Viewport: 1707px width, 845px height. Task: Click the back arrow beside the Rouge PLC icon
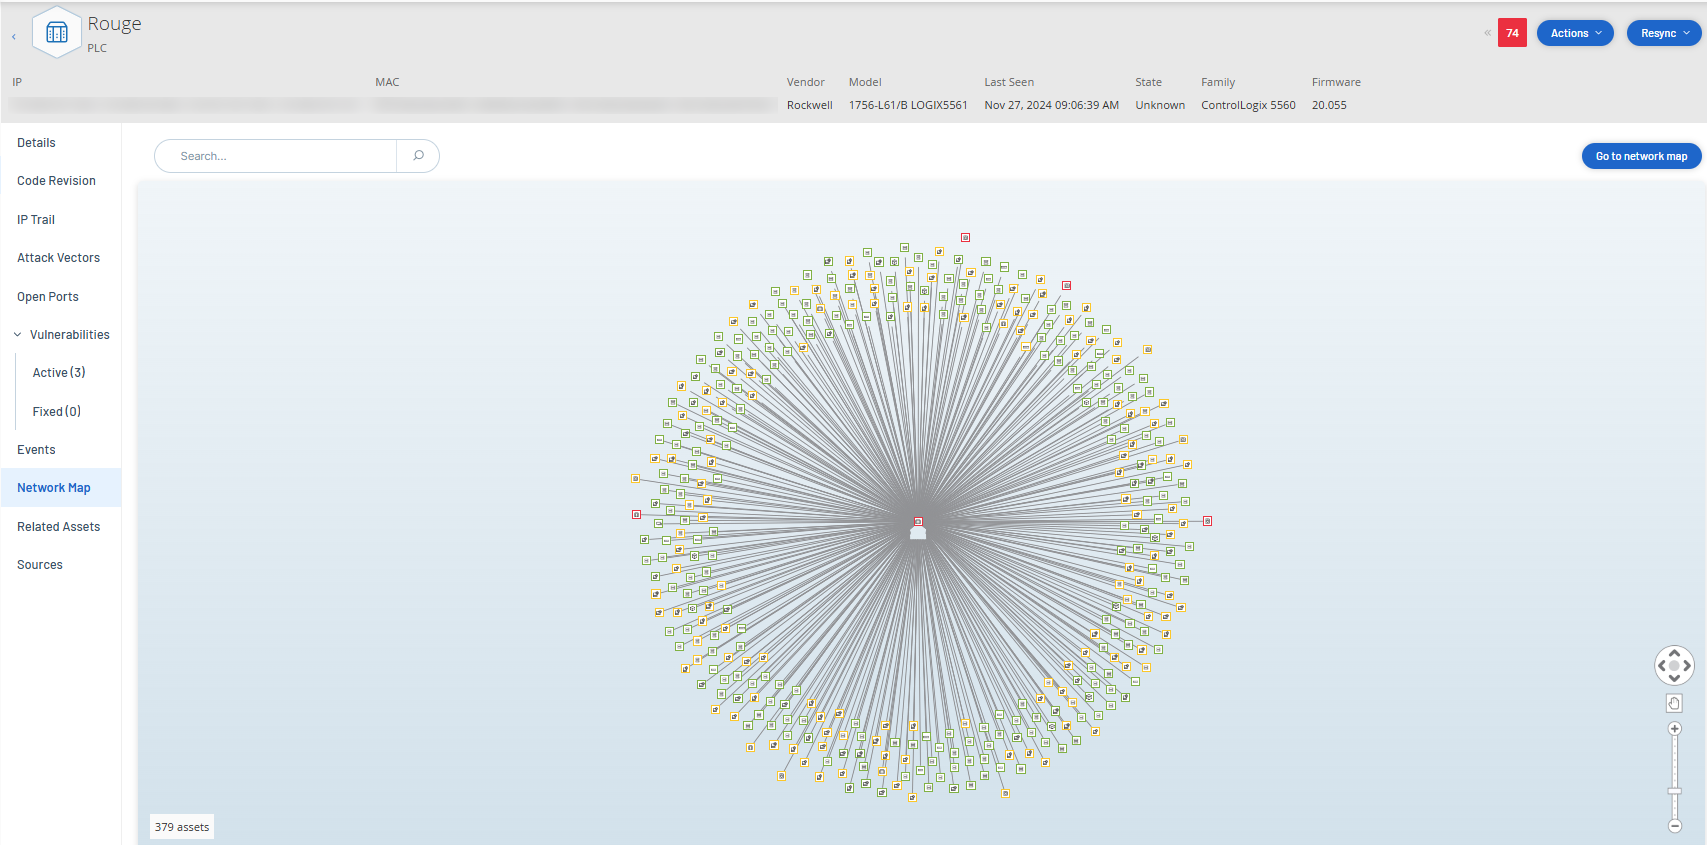[x=14, y=37]
